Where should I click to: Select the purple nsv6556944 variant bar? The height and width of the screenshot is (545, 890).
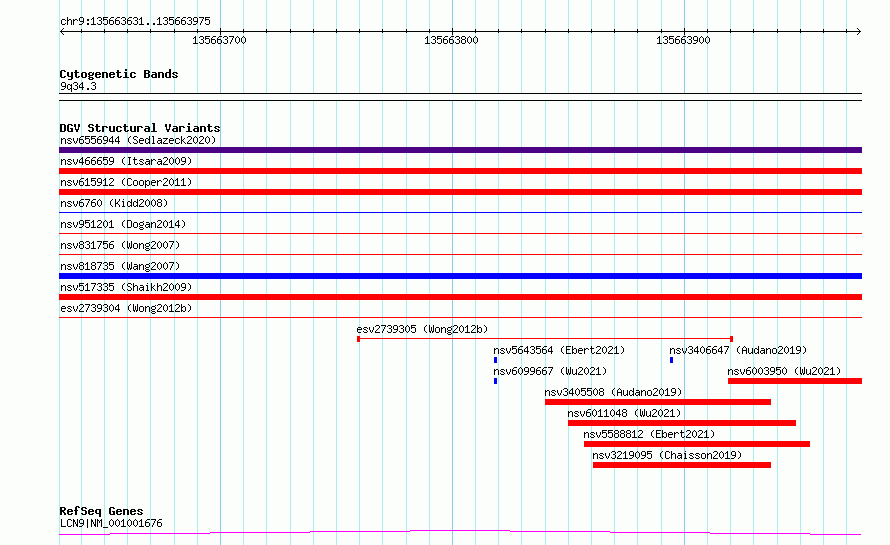(460, 150)
